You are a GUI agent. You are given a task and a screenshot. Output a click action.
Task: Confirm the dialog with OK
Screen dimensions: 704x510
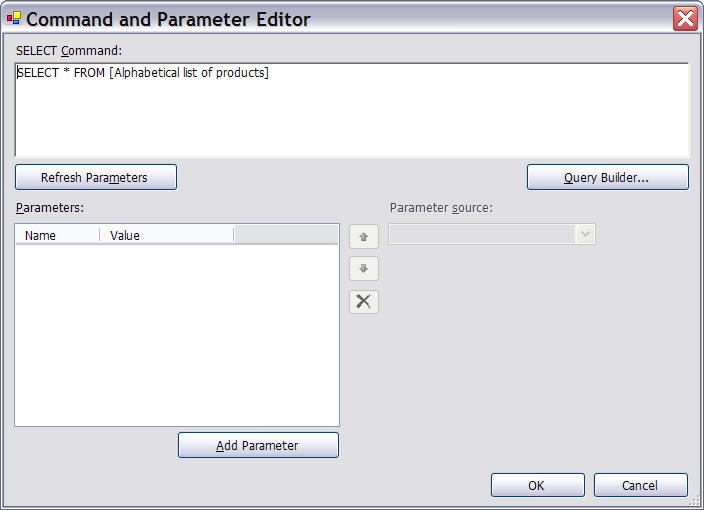[x=537, y=485]
